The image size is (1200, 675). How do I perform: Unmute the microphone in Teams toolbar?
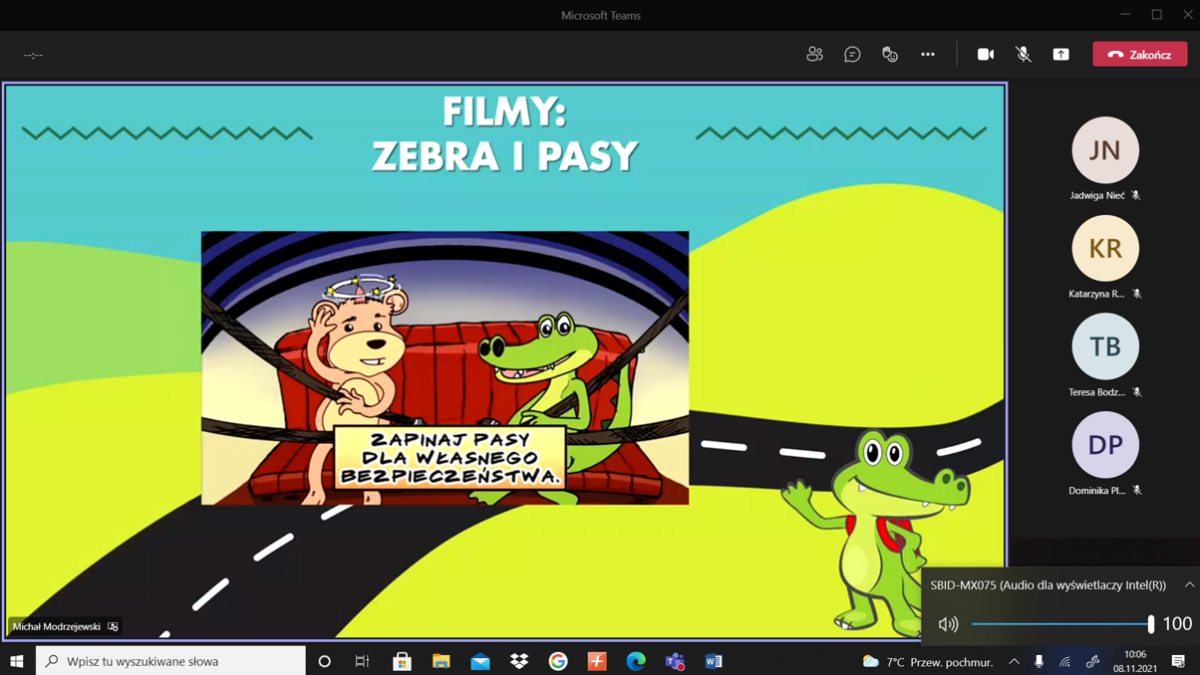pyautogui.click(x=1023, y=54)
